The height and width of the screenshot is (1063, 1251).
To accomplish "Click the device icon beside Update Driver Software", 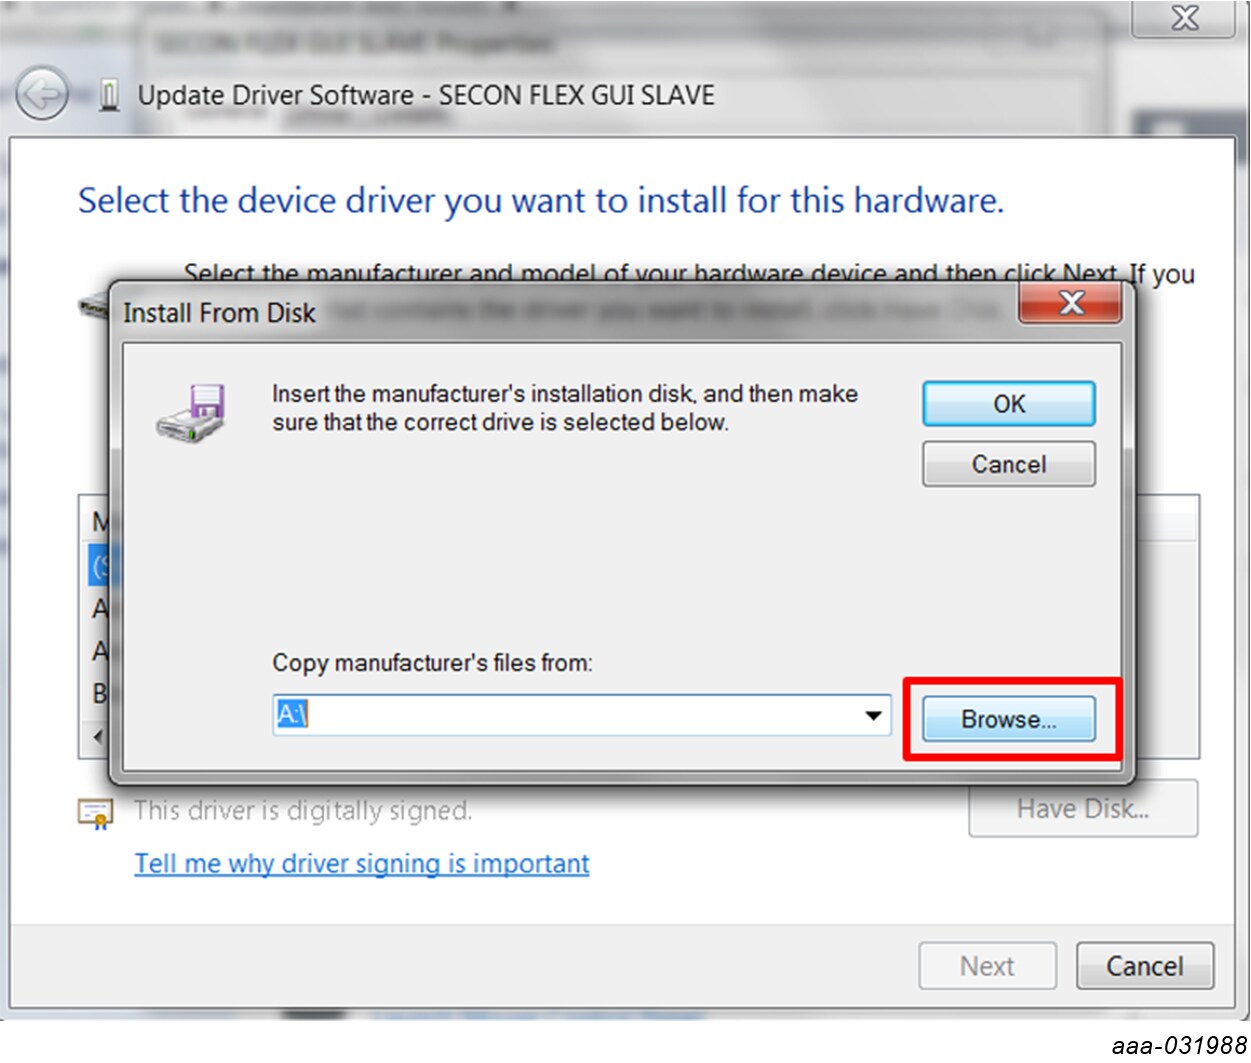I will click(110, 97).
